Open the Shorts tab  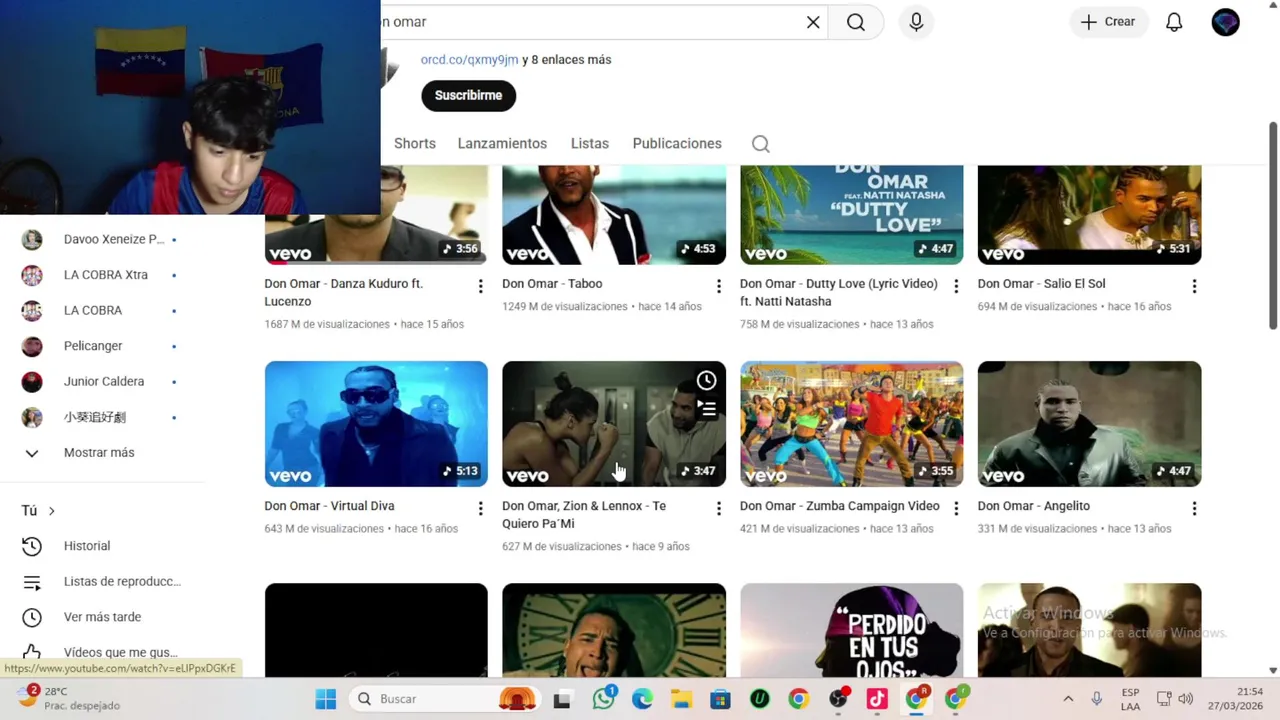click(x=415, y=144)
